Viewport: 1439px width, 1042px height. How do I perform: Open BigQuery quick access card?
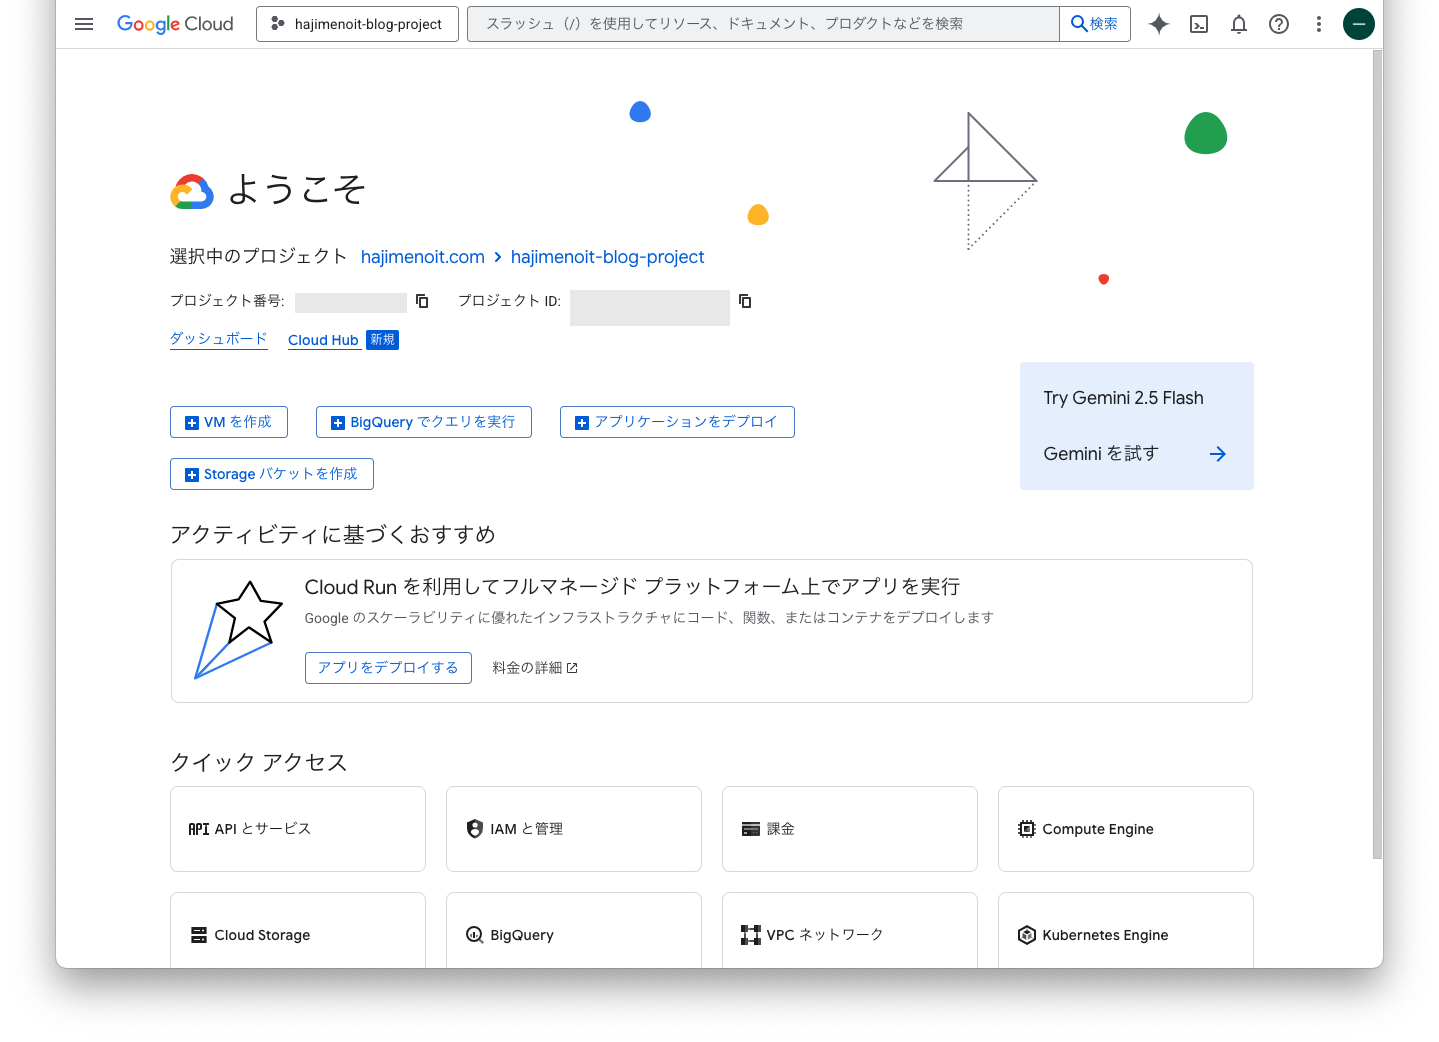point(574,930)
